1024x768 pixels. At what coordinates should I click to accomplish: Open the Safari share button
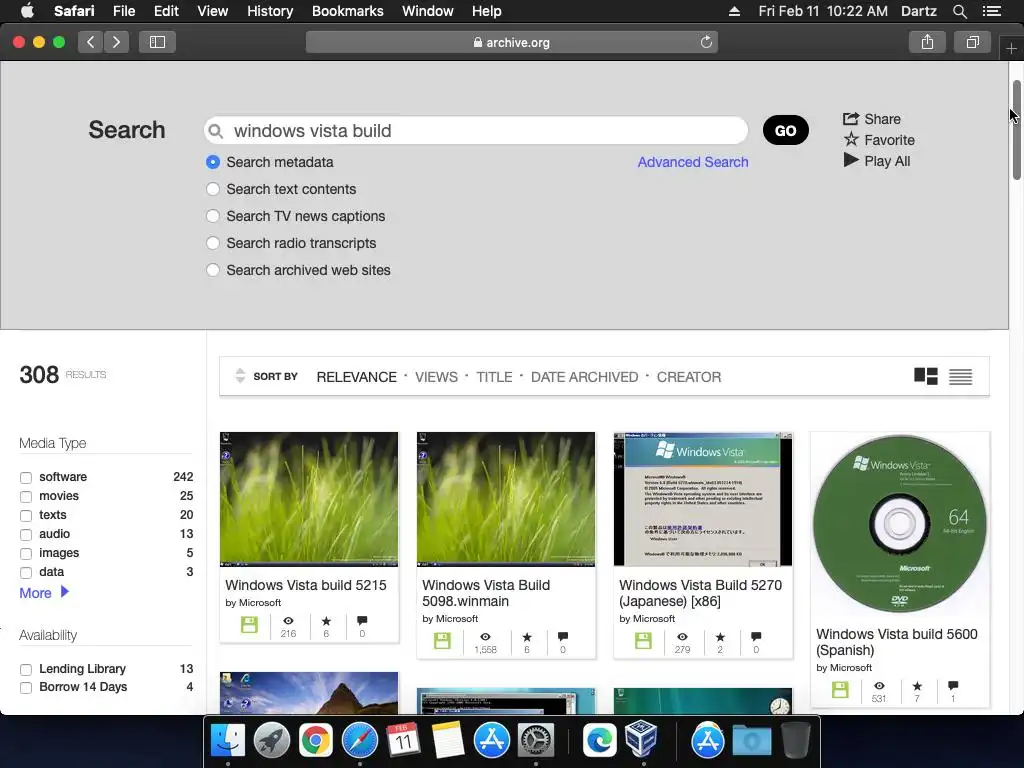point(927,42)
